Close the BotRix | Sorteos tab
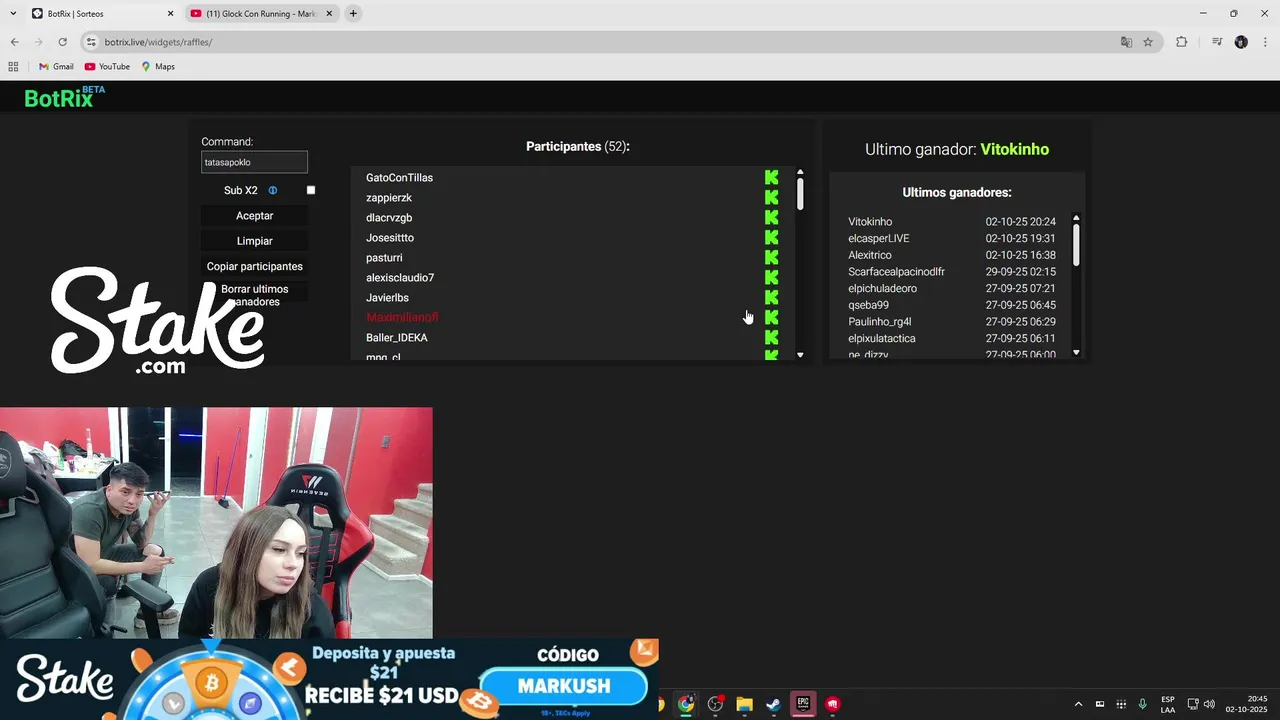The image size is (1280, 720). click(x=170, y=14)
